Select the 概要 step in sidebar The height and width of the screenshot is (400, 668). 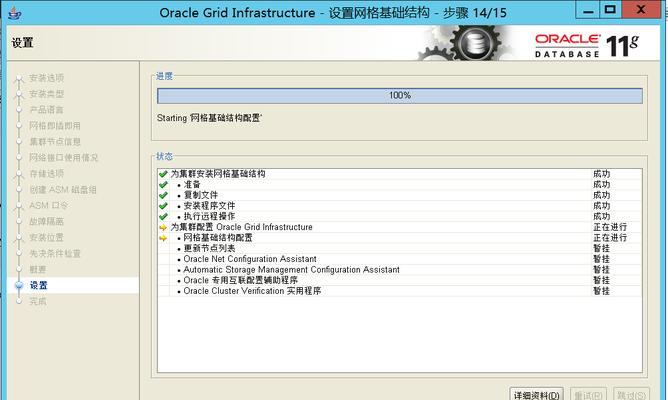click(38, 270)
